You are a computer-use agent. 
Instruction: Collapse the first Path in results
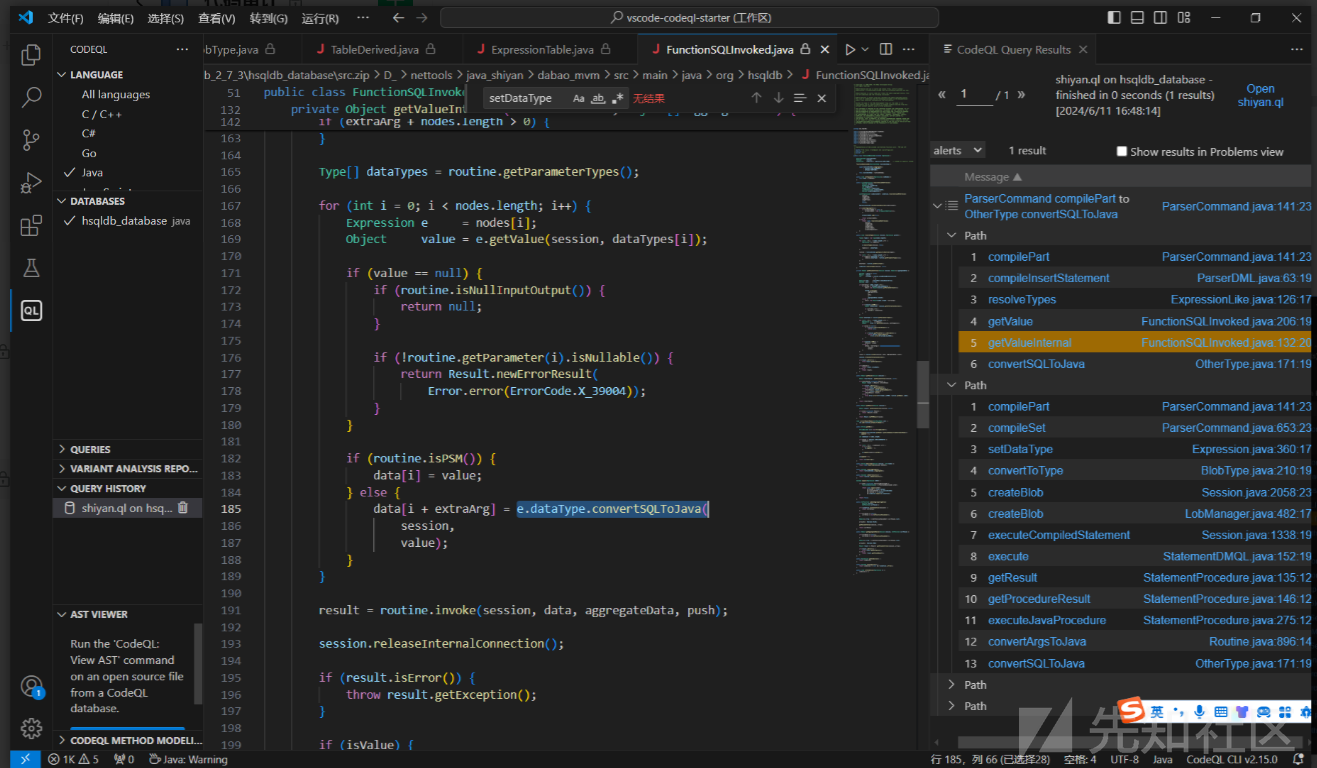(951, 235)
